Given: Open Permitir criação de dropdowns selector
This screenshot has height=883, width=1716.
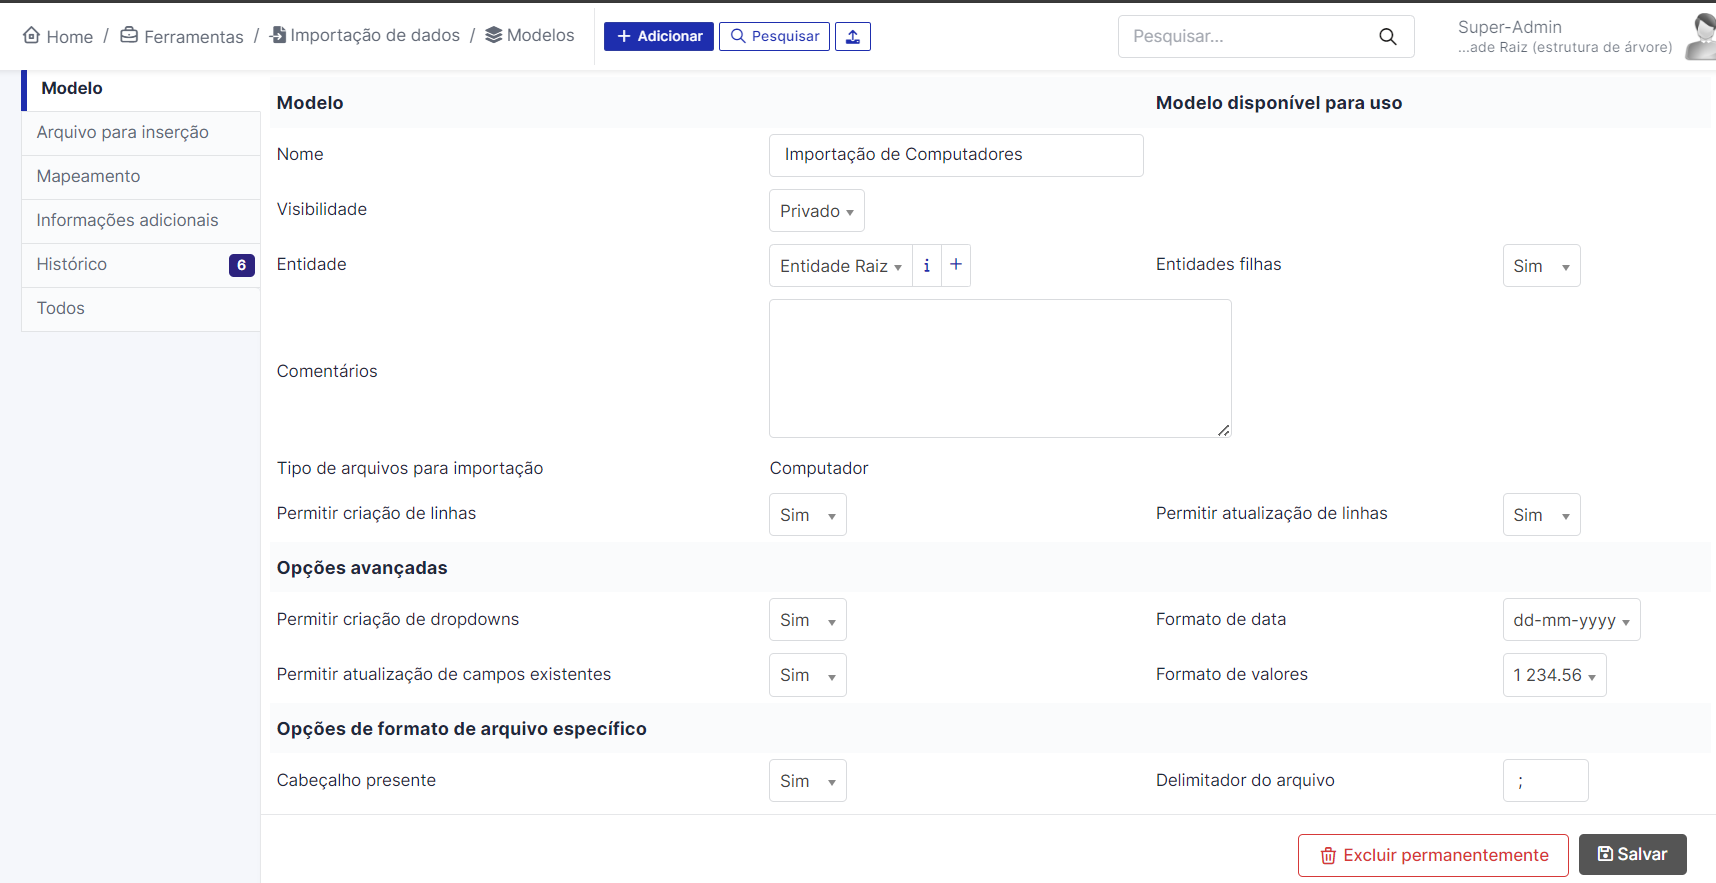Looking at the screenshot, I should pos(808,620).
